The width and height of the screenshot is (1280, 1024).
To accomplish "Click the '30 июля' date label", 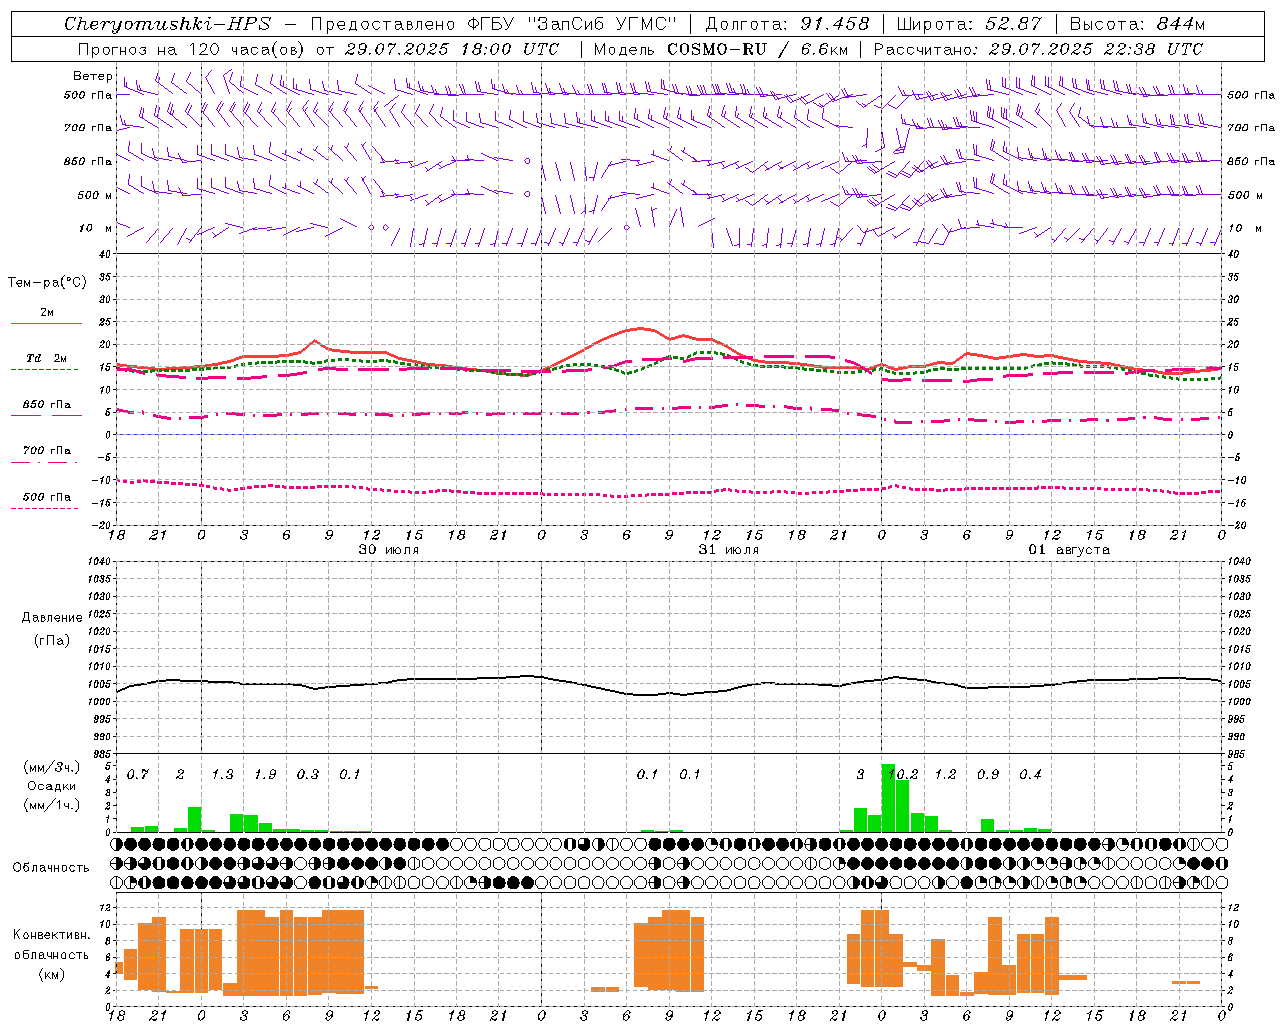I will 389,550.
